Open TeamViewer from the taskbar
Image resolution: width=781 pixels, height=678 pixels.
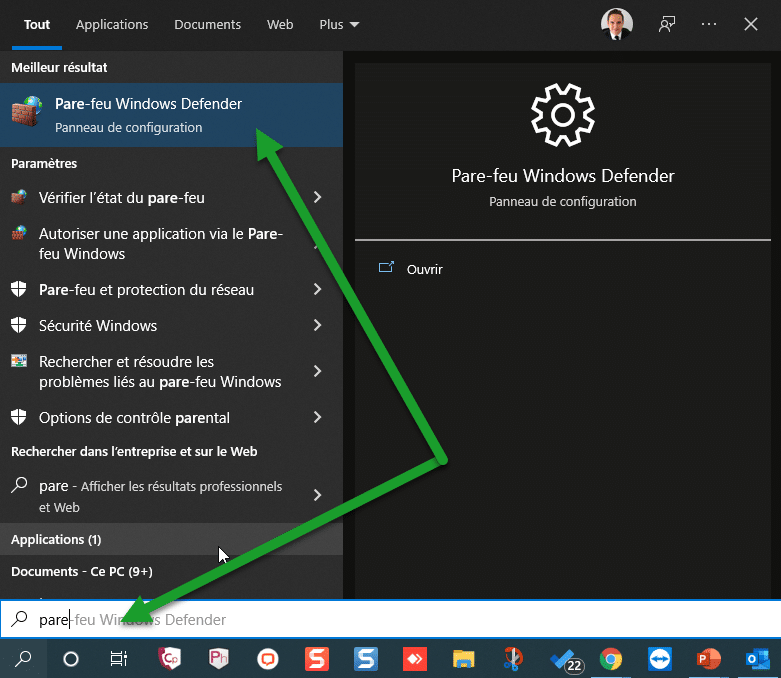point(659,659)
